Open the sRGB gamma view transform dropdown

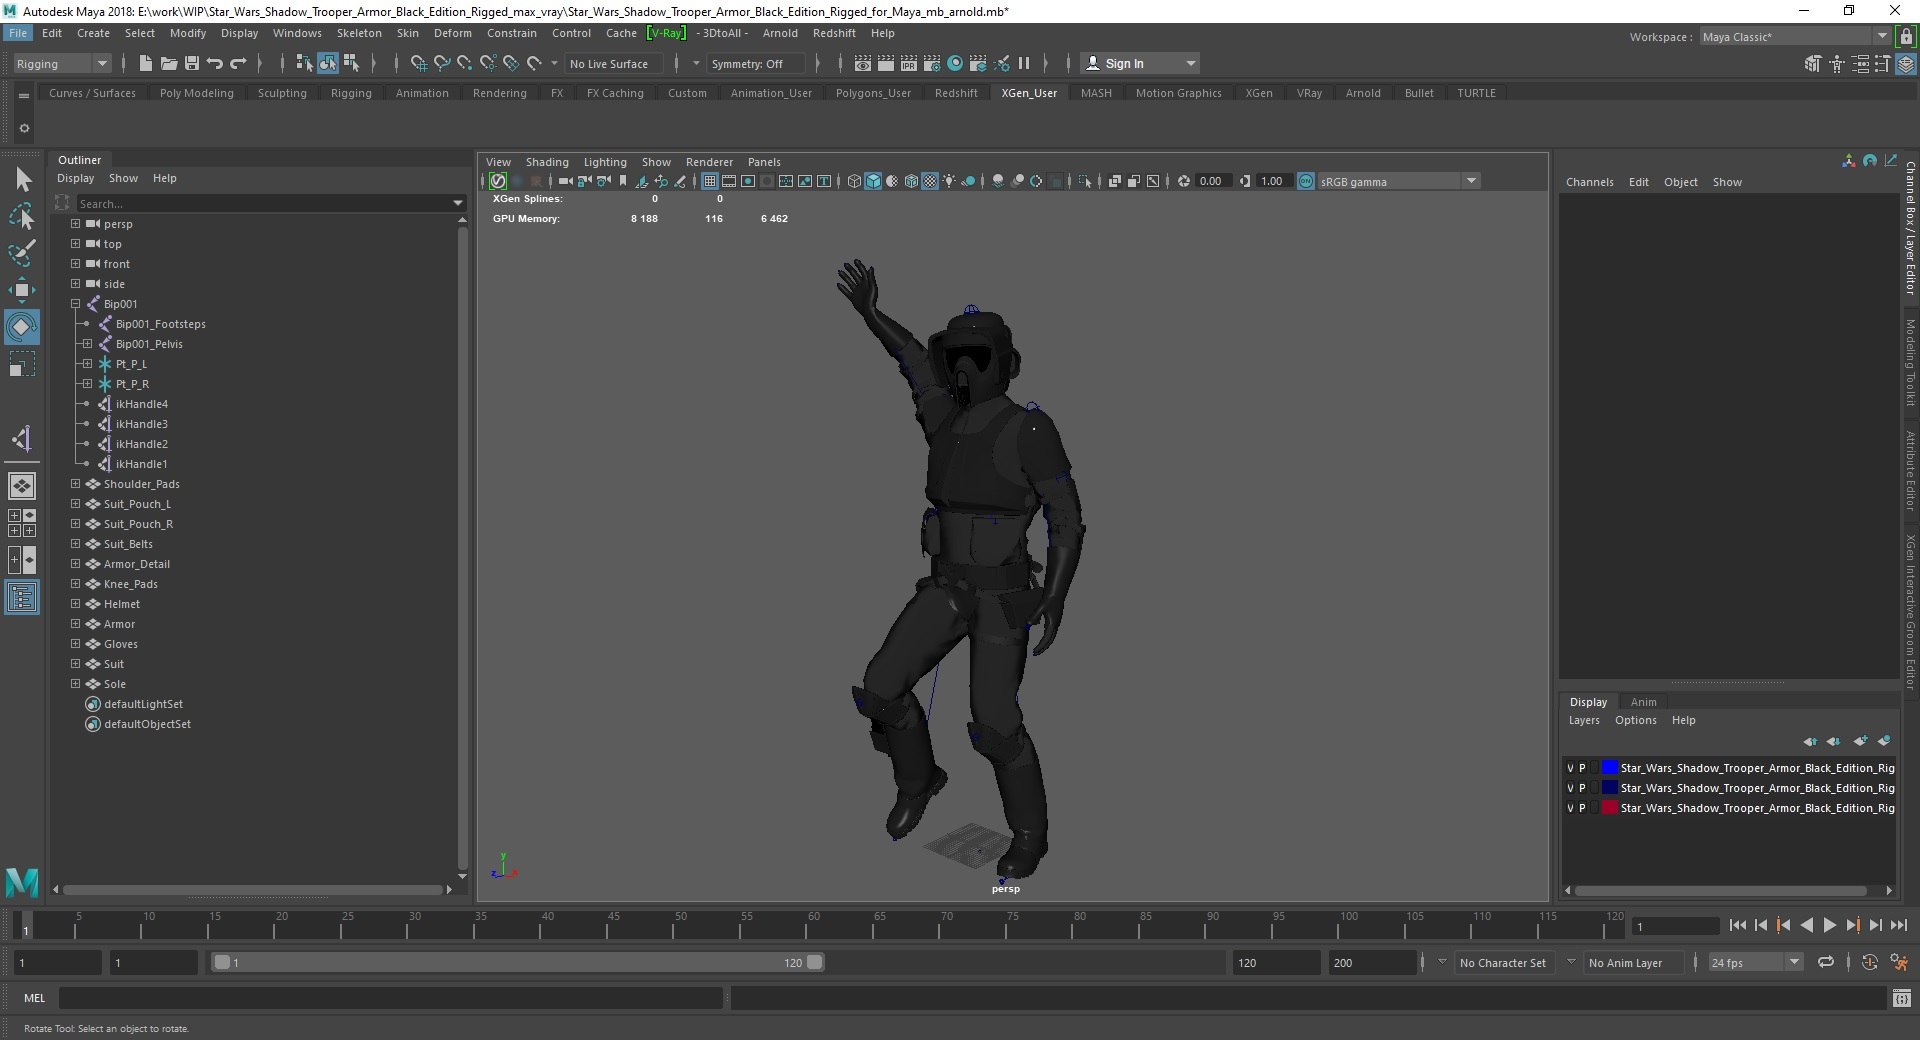pyautogui.click(x=1398, y=181)
